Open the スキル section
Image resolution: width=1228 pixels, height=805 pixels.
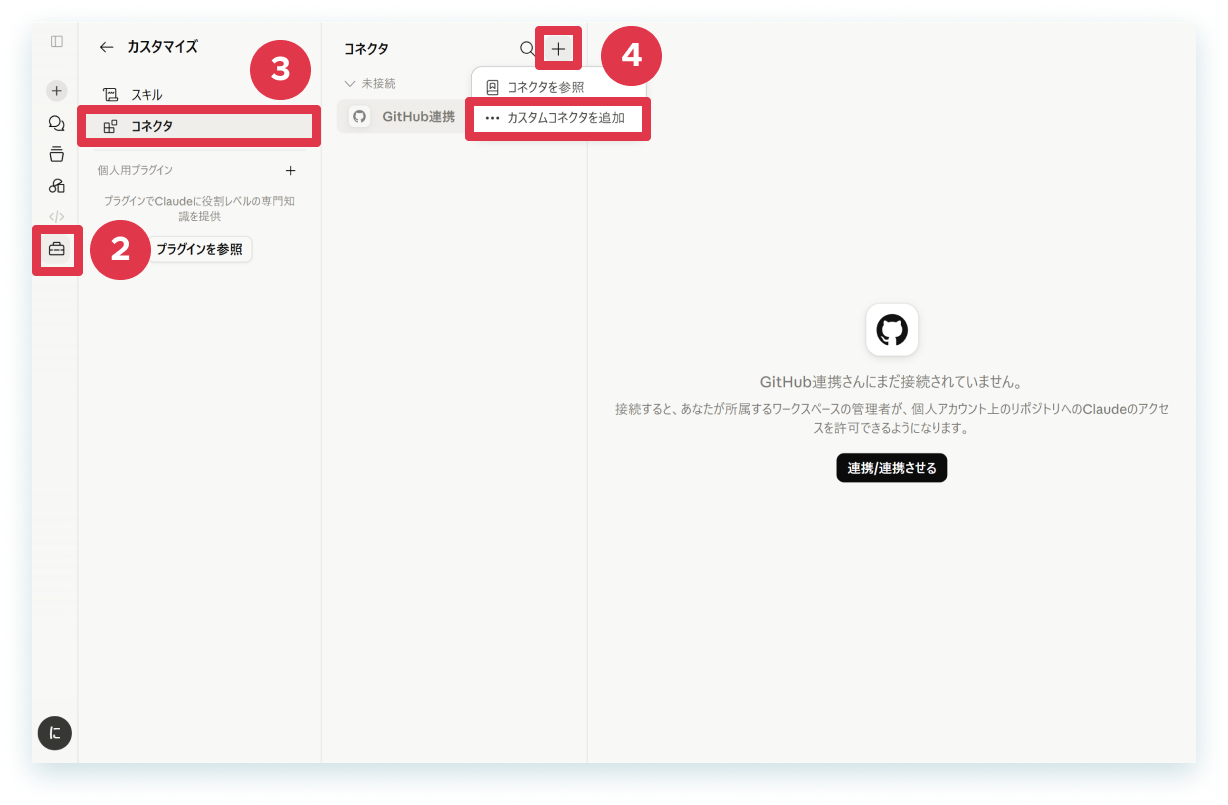coord(199,95)
